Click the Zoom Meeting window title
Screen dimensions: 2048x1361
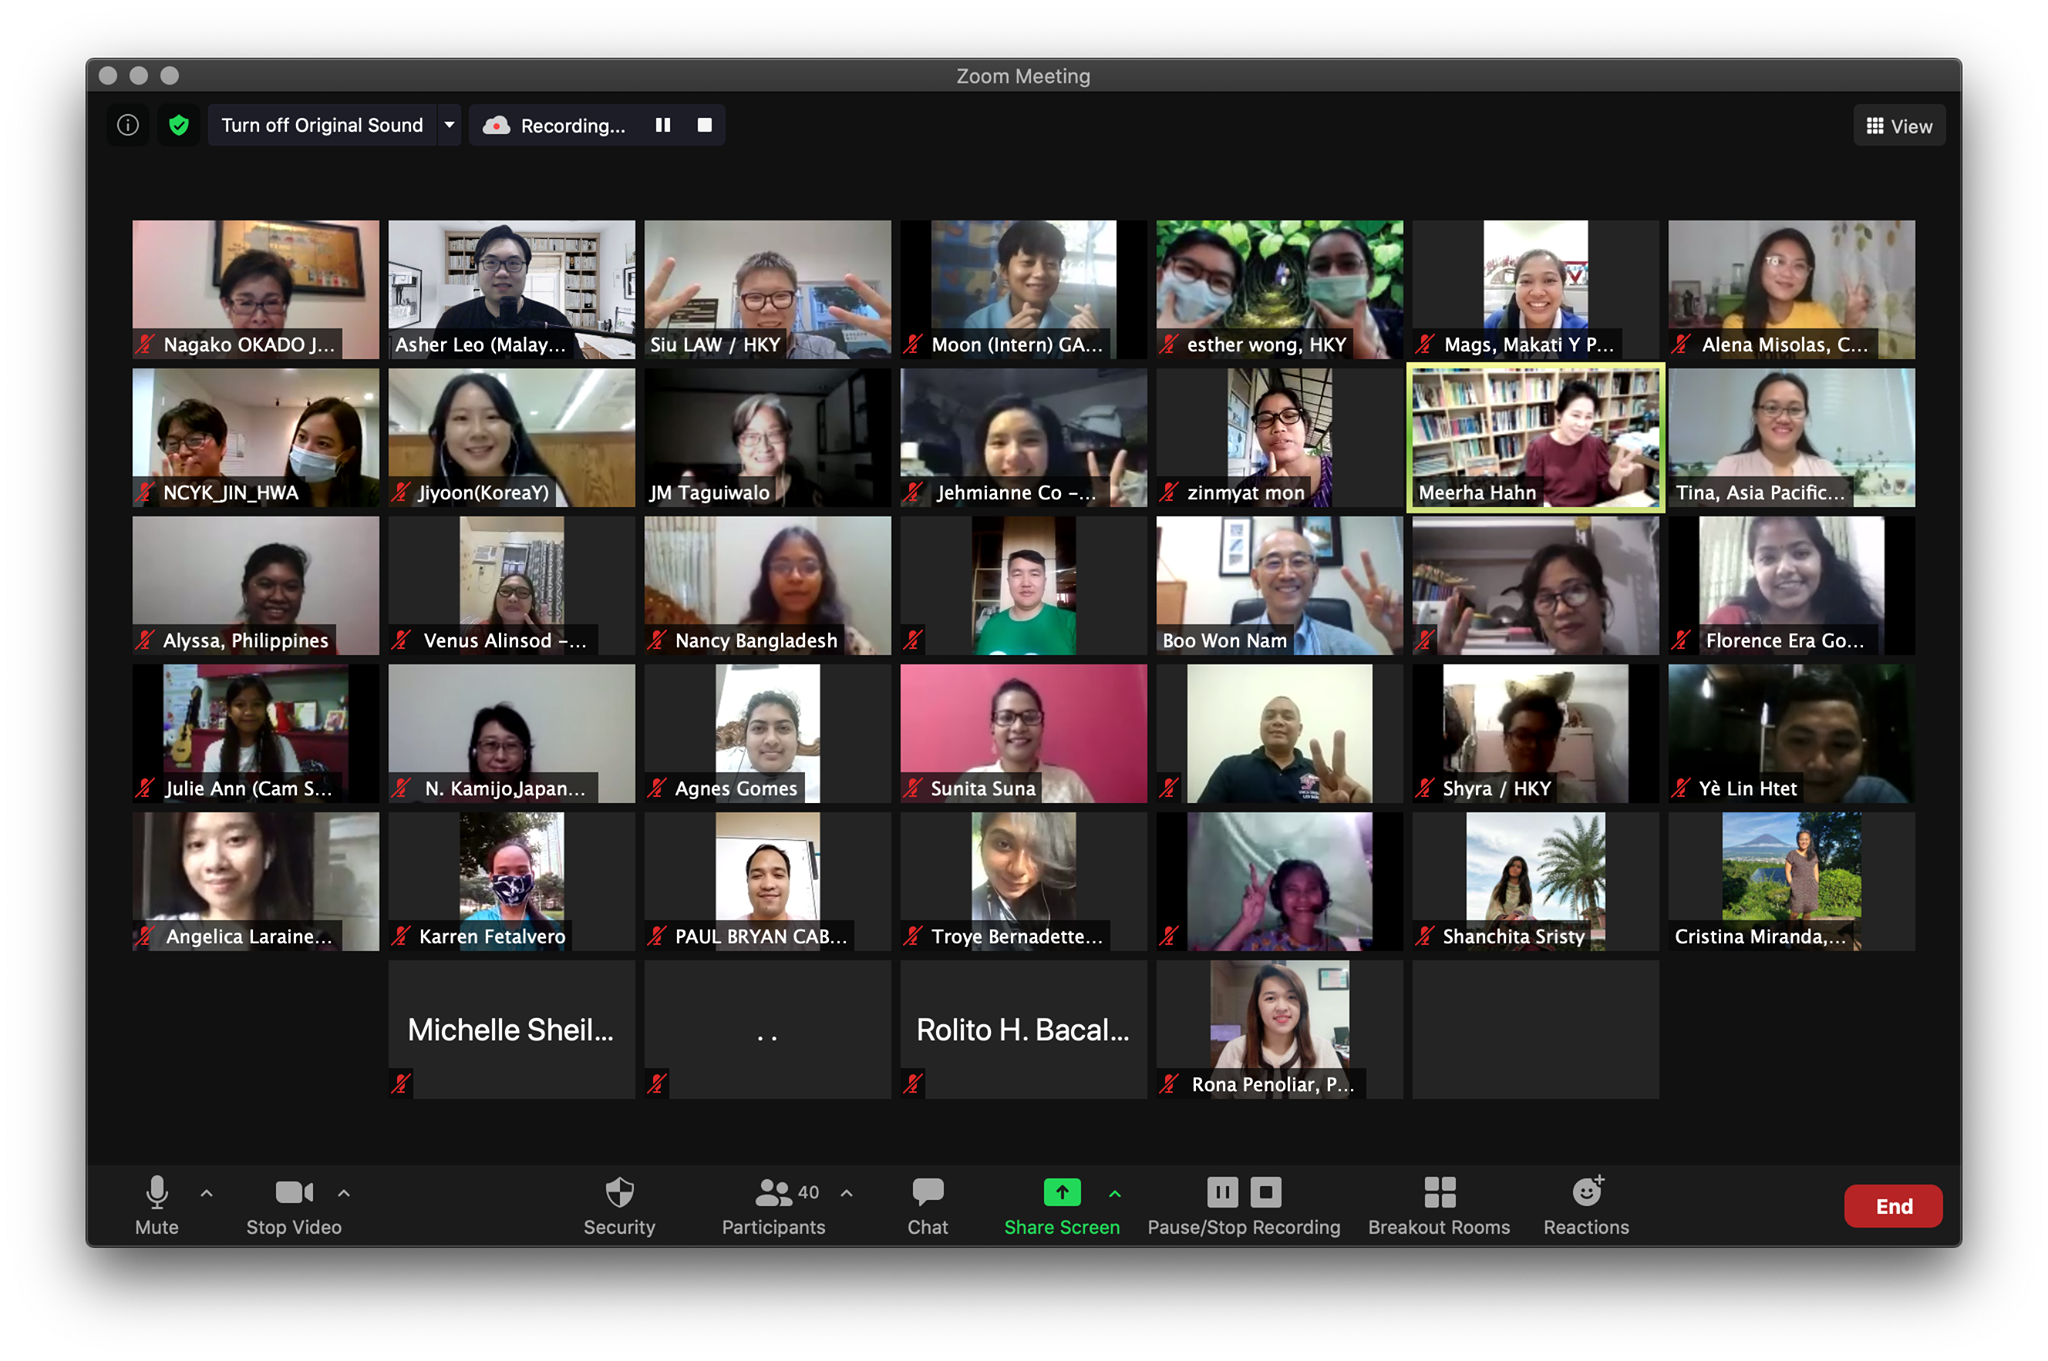[1023, 76]
